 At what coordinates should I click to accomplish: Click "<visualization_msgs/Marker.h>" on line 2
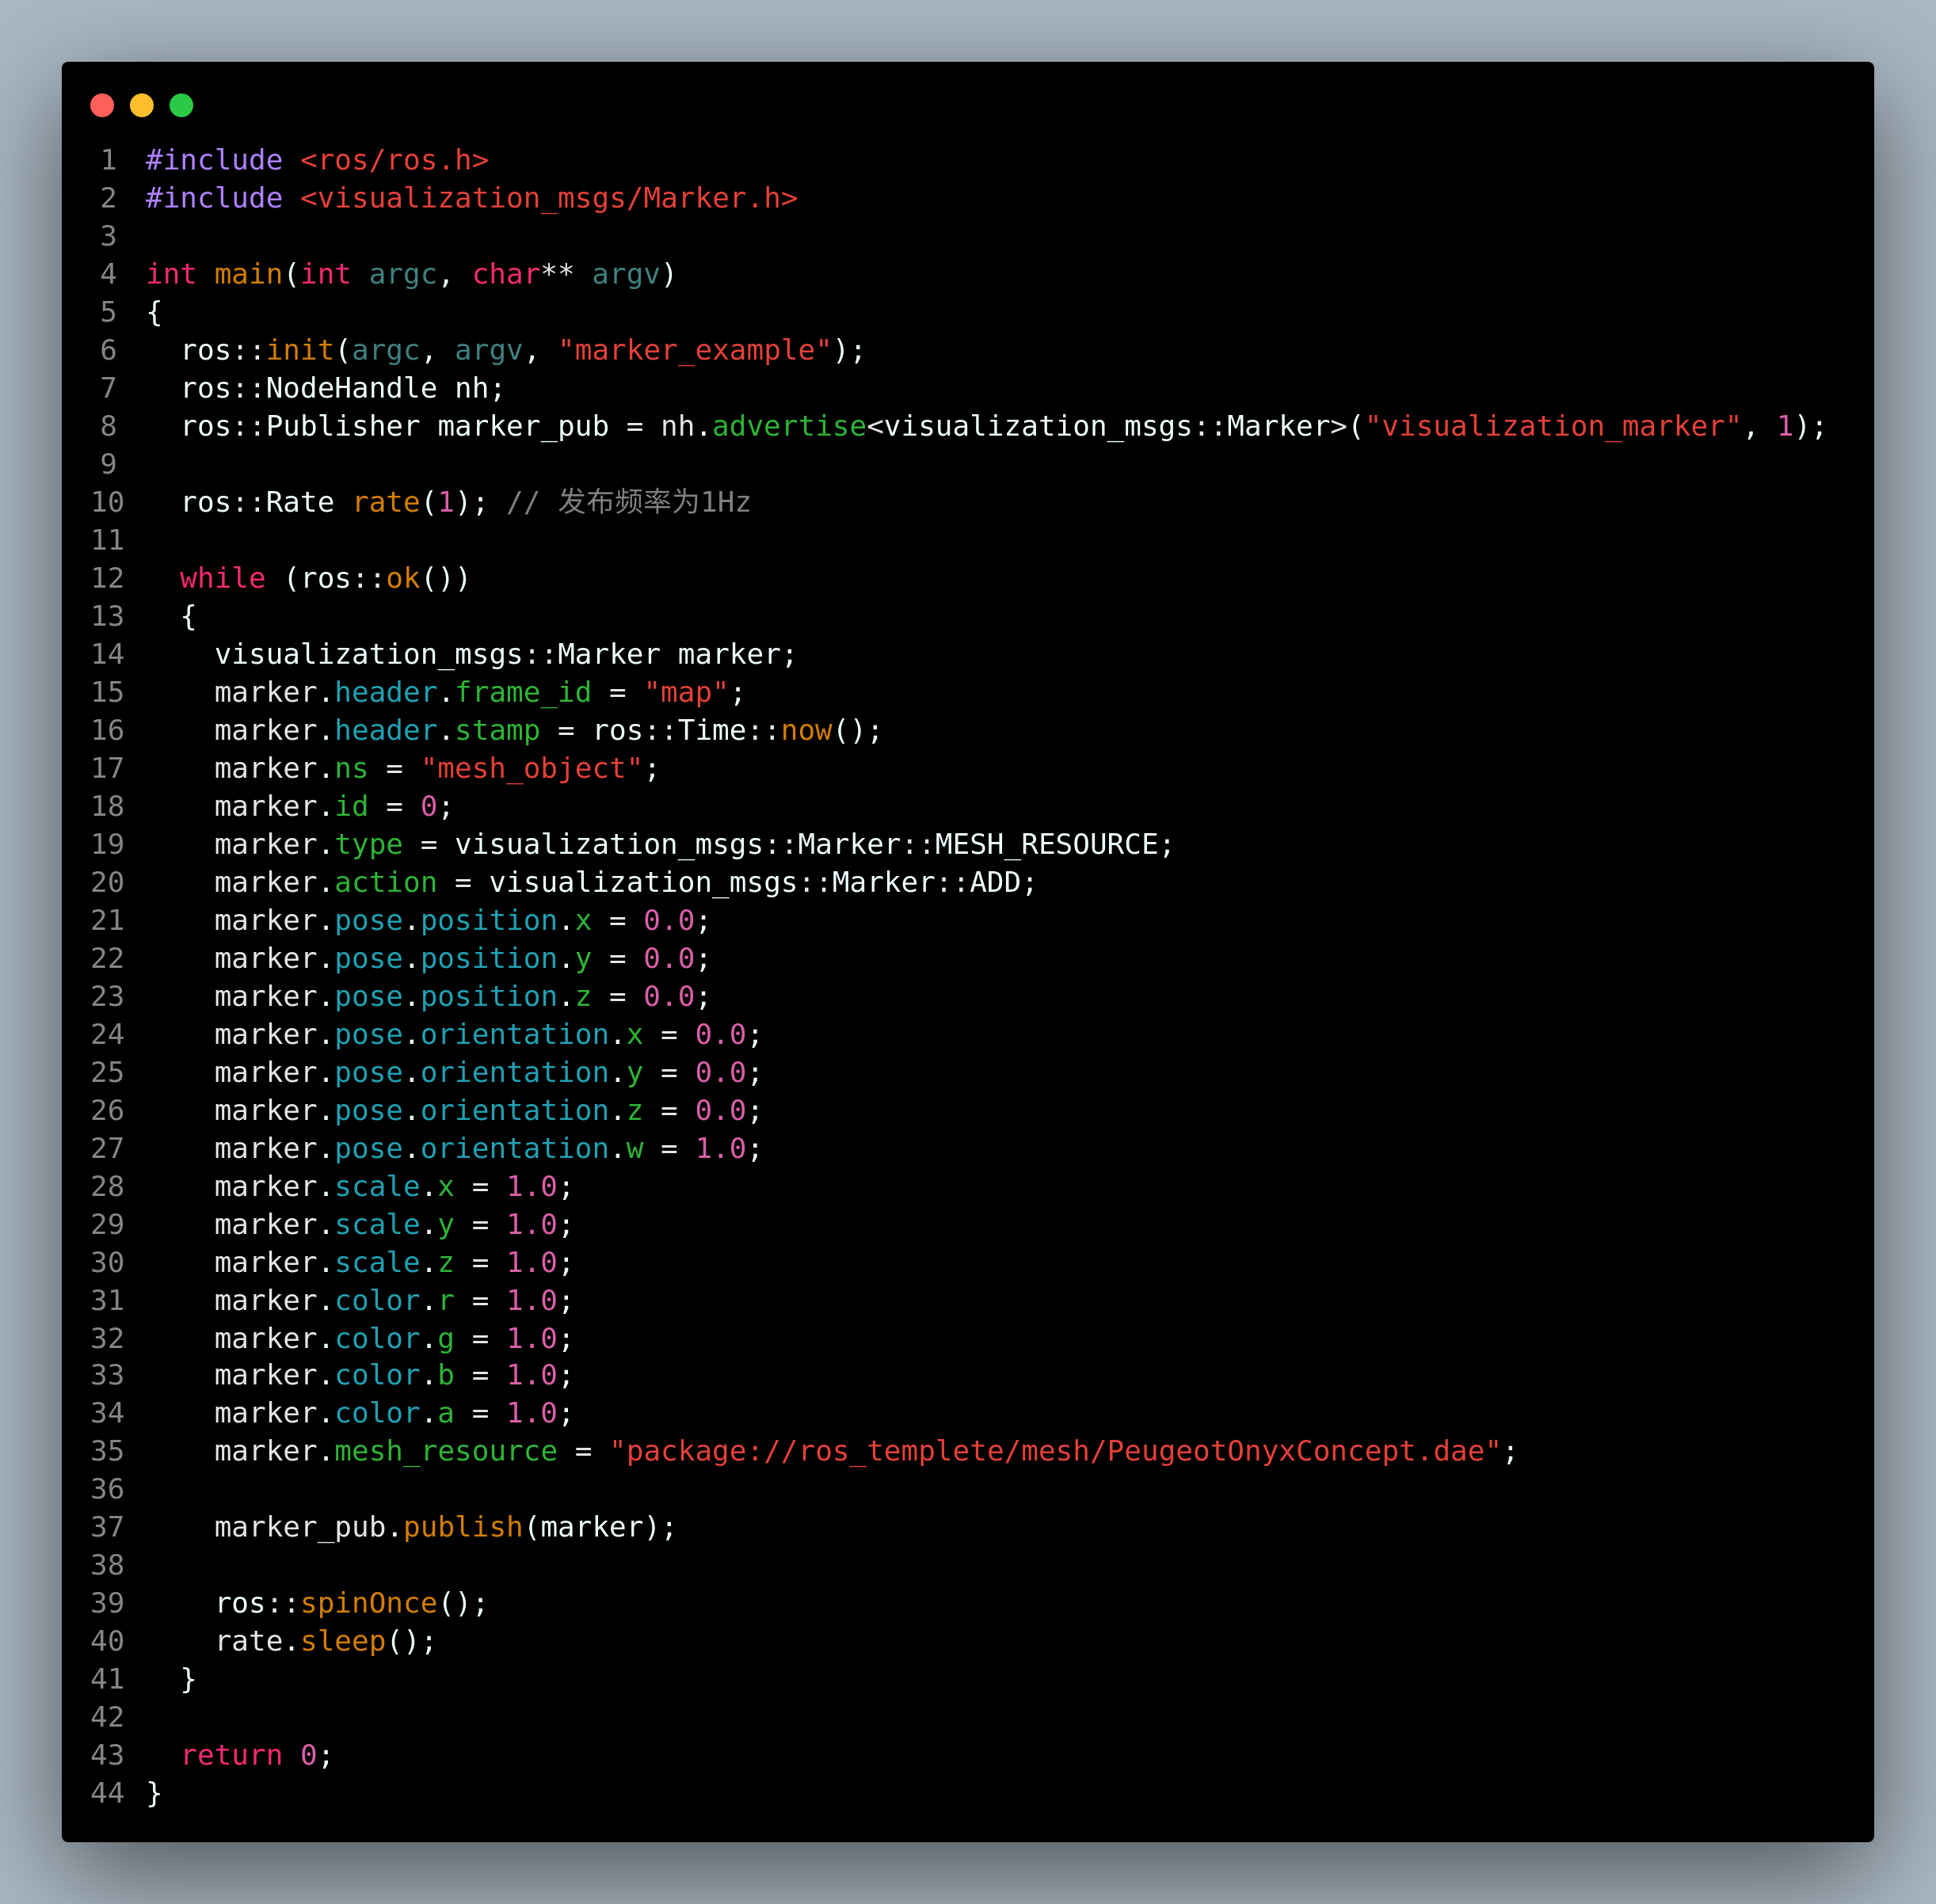pos(549,198)
